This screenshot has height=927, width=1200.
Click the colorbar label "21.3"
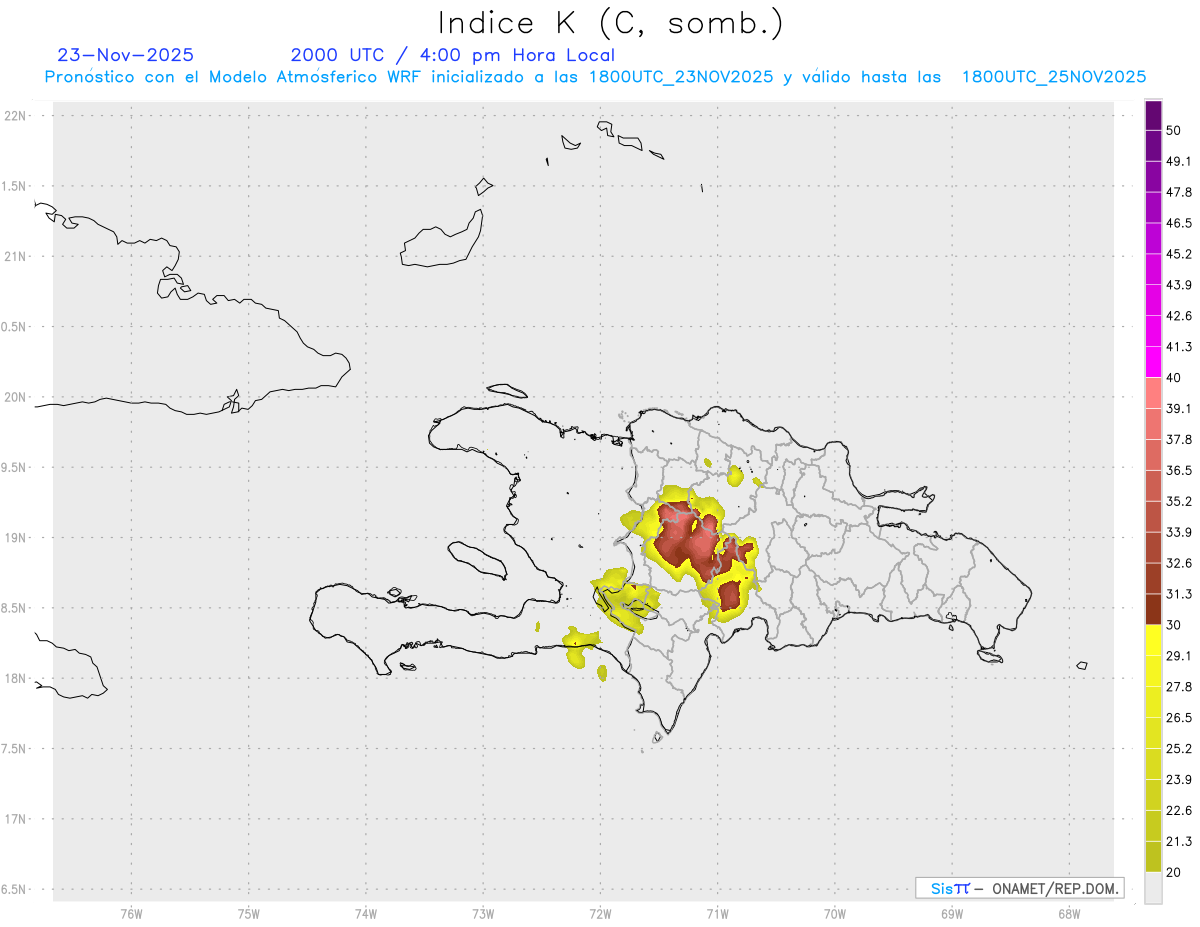click(x=1179, y=841)
